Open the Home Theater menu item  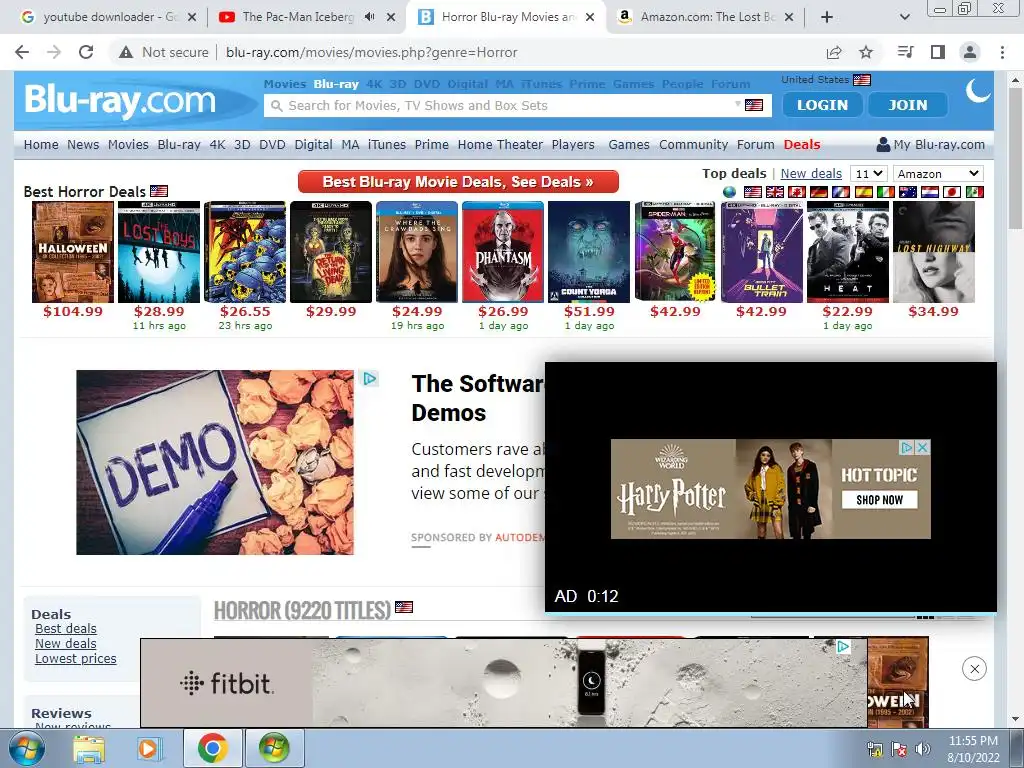click(500, 144)
